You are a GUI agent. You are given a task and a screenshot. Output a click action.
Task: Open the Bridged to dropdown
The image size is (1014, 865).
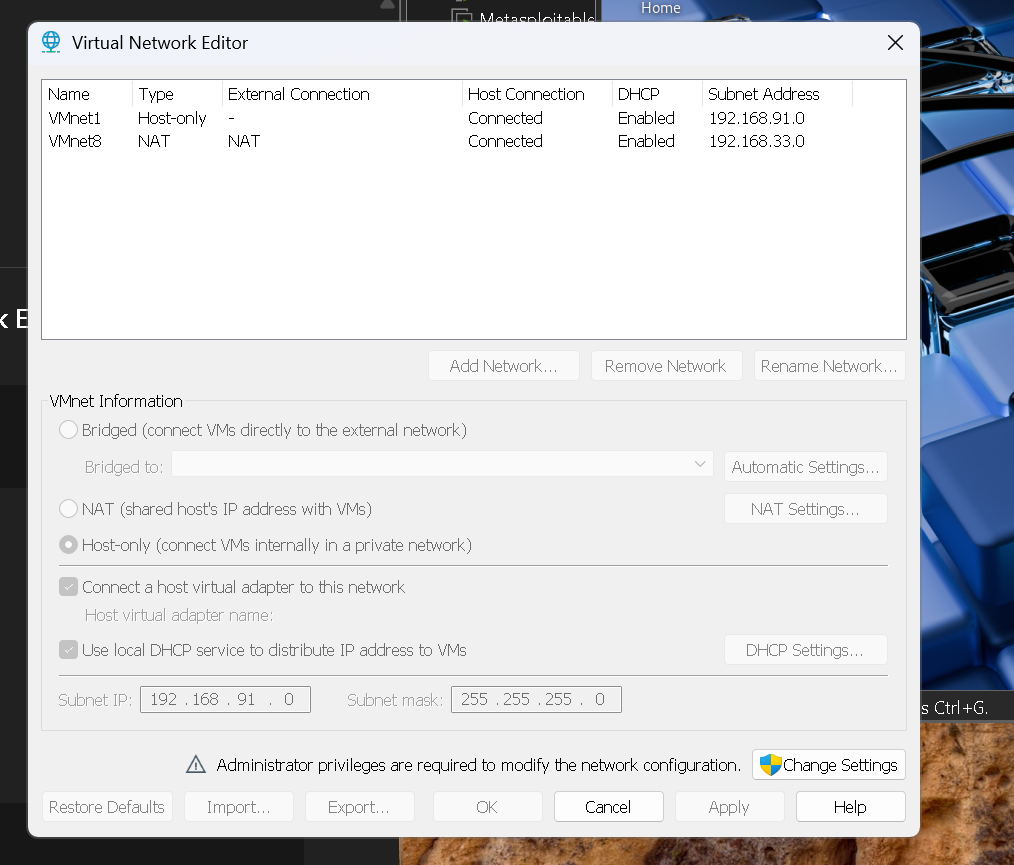tap(699, 466)
